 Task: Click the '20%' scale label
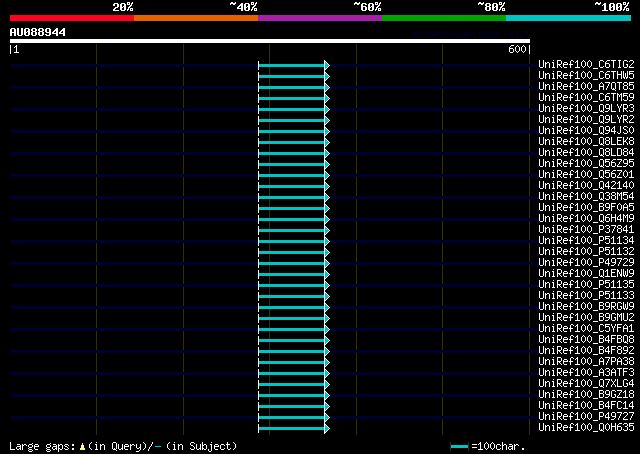(x=123, y=7)
